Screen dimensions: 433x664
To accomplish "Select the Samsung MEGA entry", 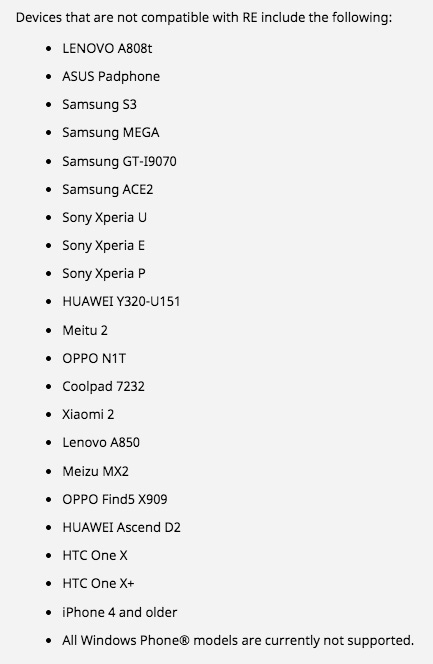I will pos(110,133).
